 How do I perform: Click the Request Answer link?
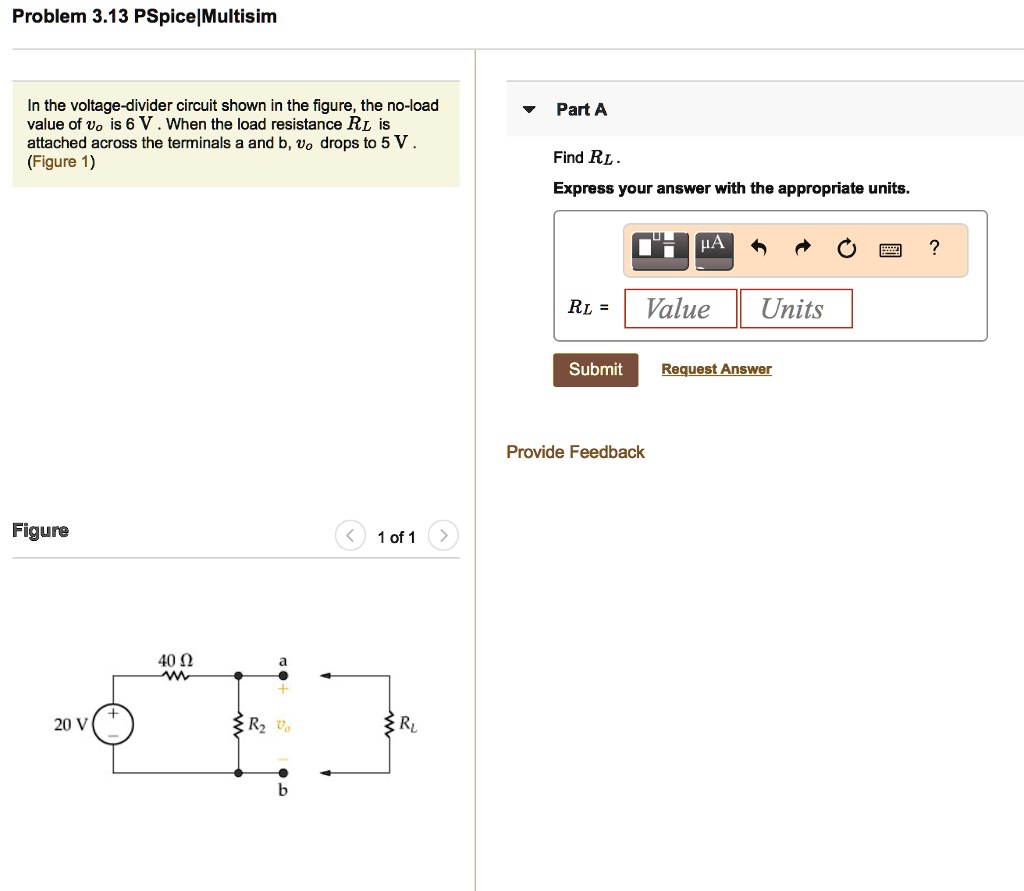click(716, 368)
